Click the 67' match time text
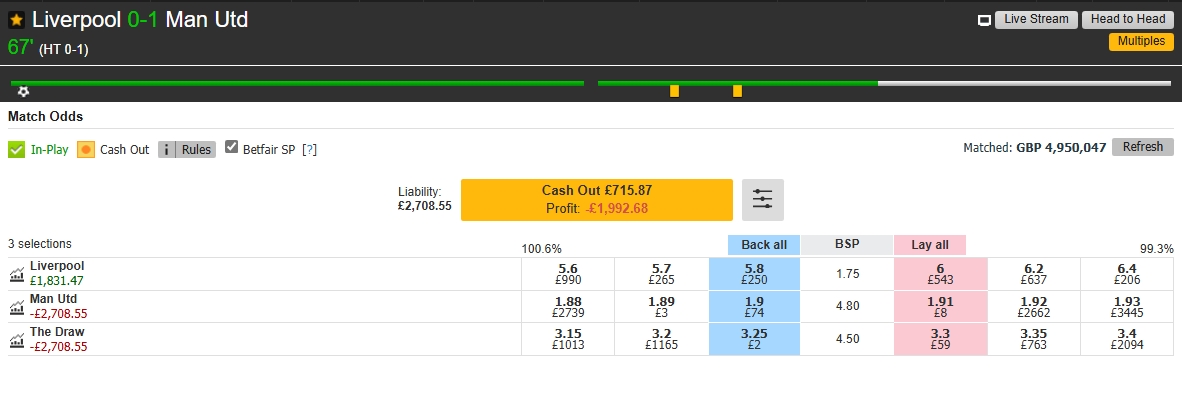Image resolution: width=1182 pixels, height=415 pixels. click(x=20, y=47)
